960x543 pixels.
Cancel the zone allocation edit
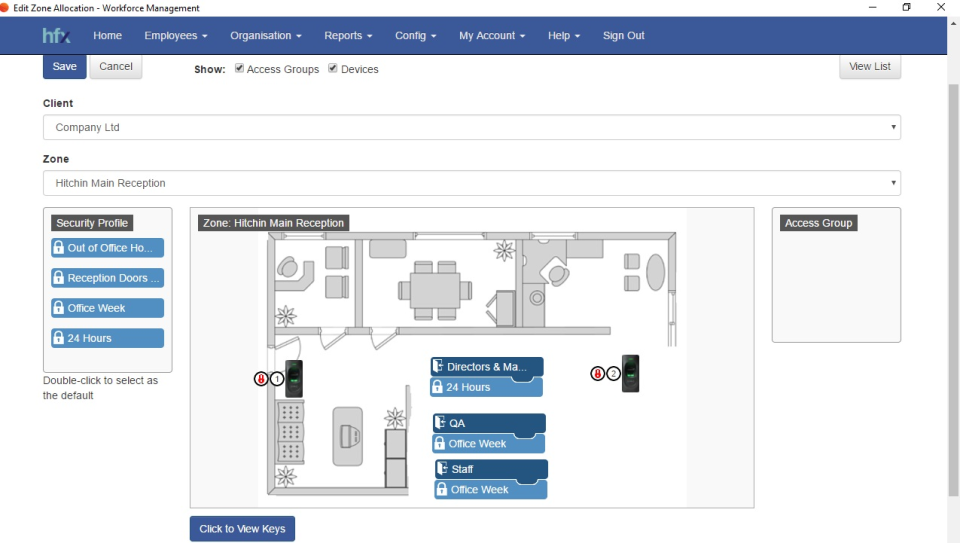[x=116, y=67]
